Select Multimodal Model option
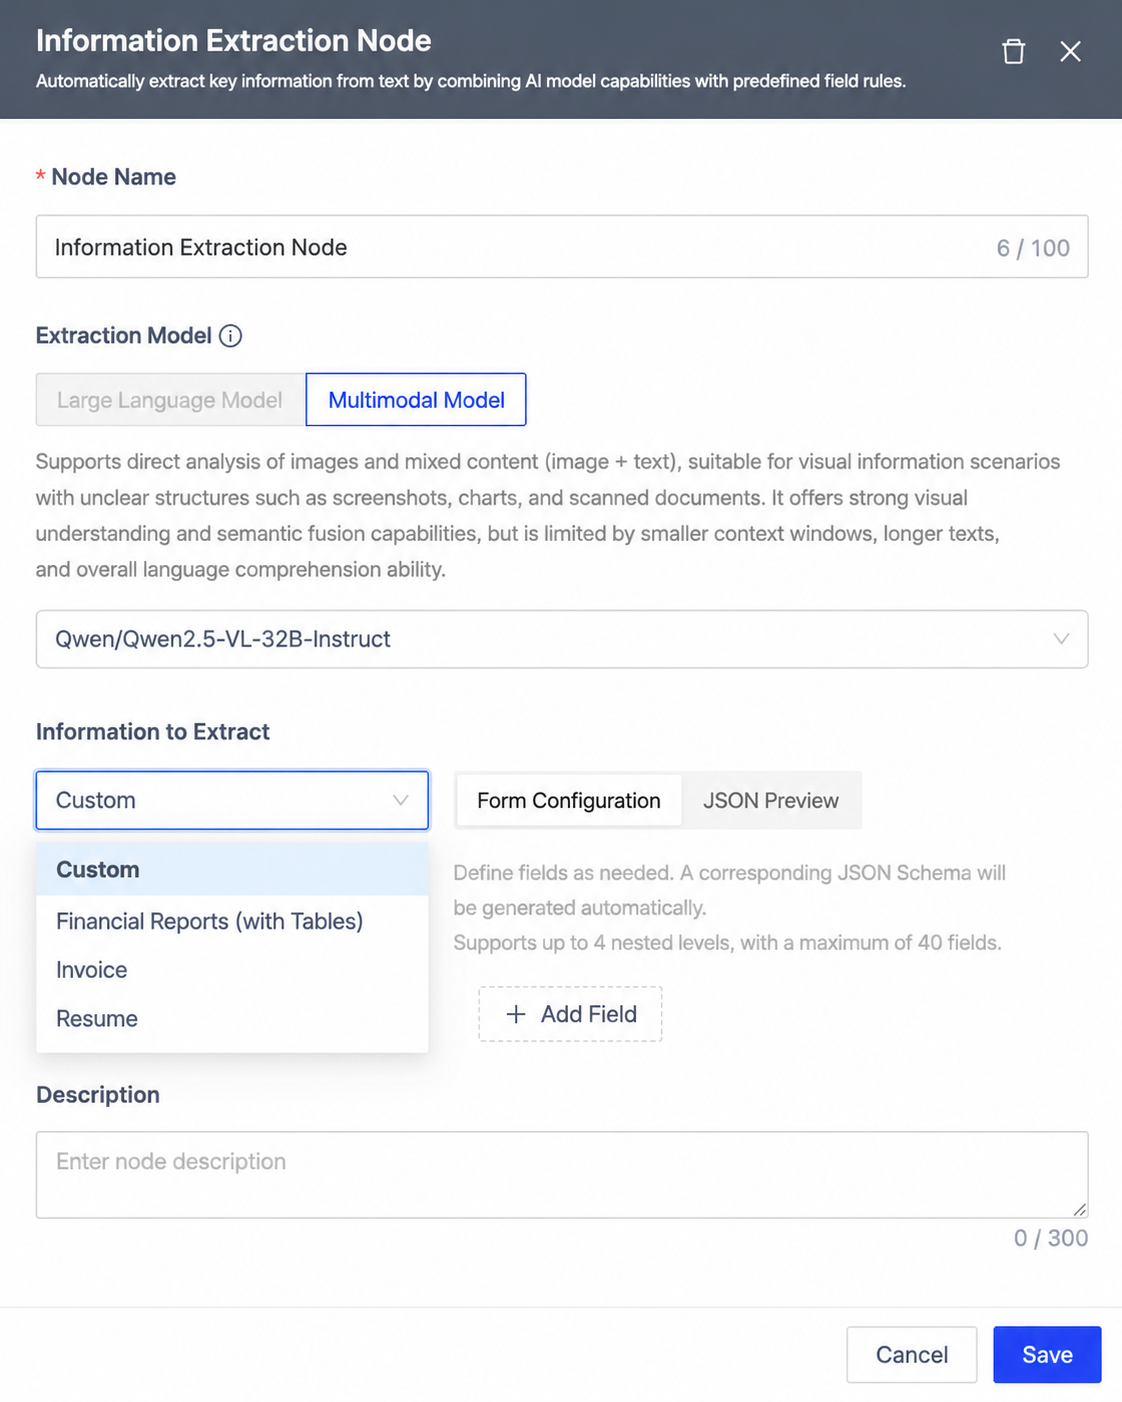Screen dimensions: 1122x1402 416,400
